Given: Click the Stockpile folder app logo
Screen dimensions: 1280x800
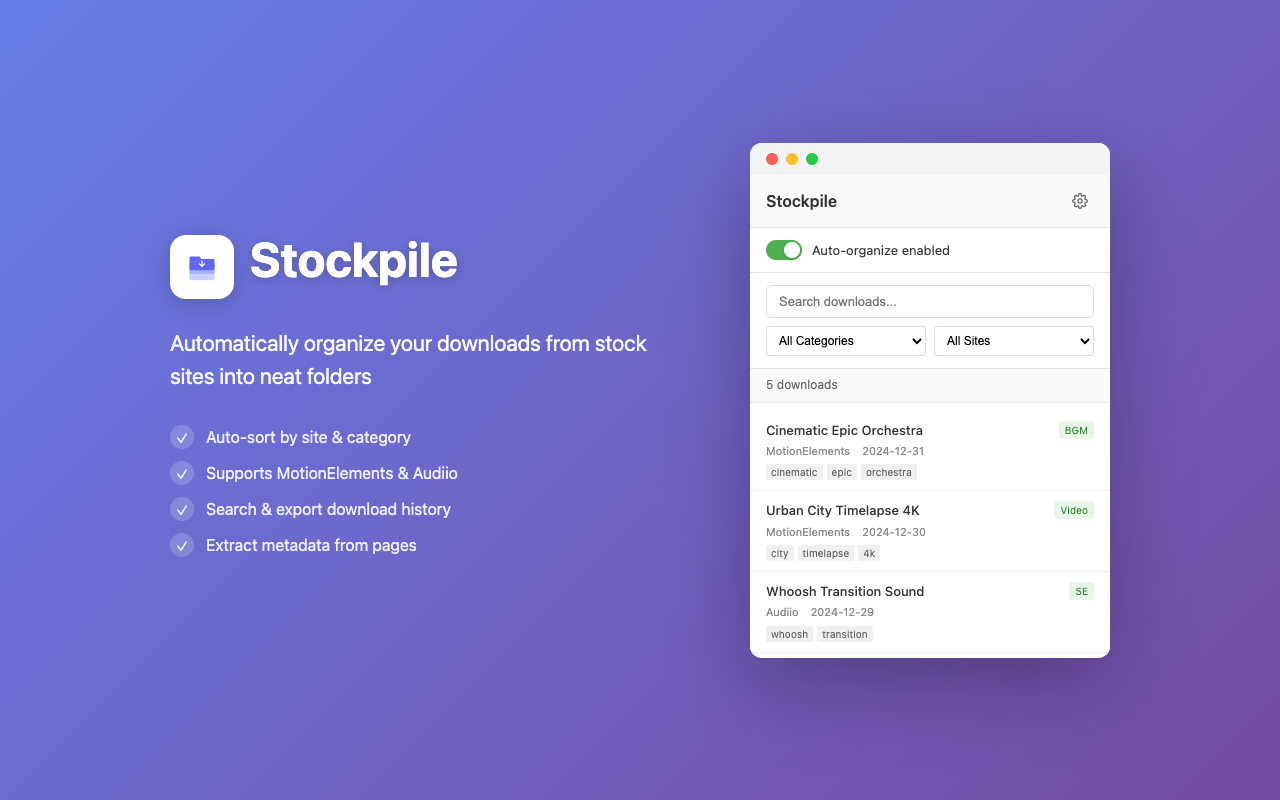Looking at the screenshot, I should coord(202,267).
